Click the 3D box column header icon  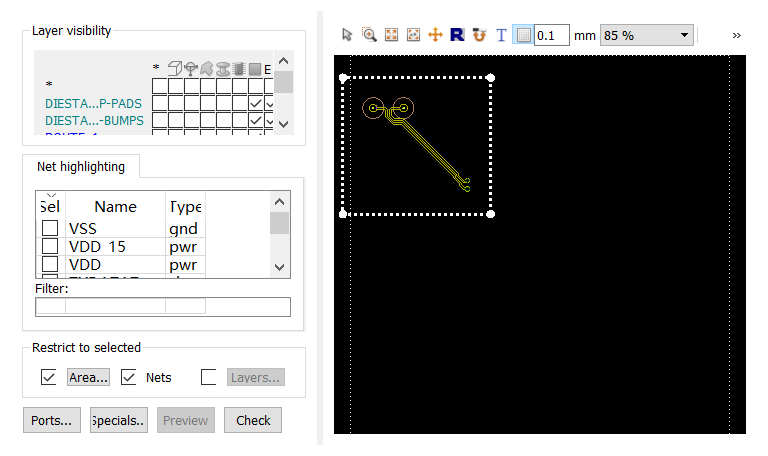coord(175,69)
